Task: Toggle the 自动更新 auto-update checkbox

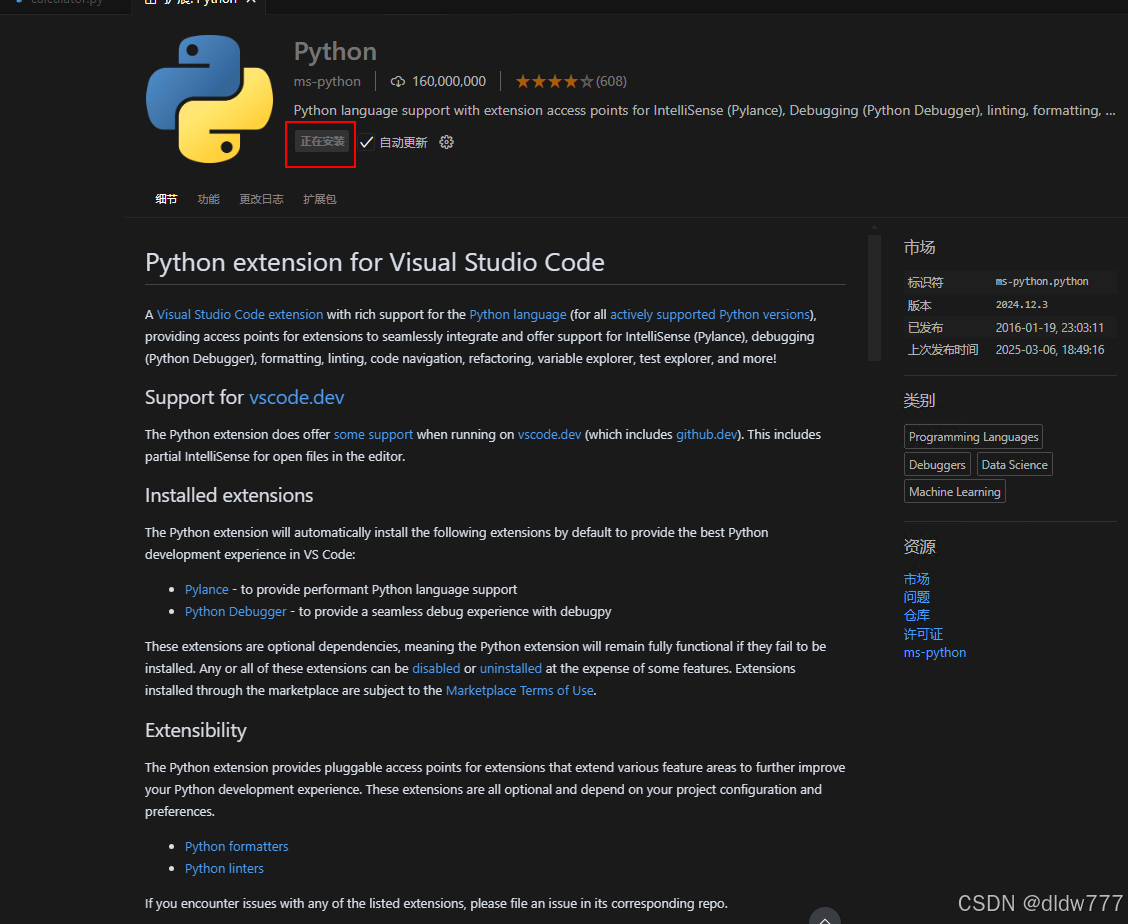Action: click(x=367, y=142)
